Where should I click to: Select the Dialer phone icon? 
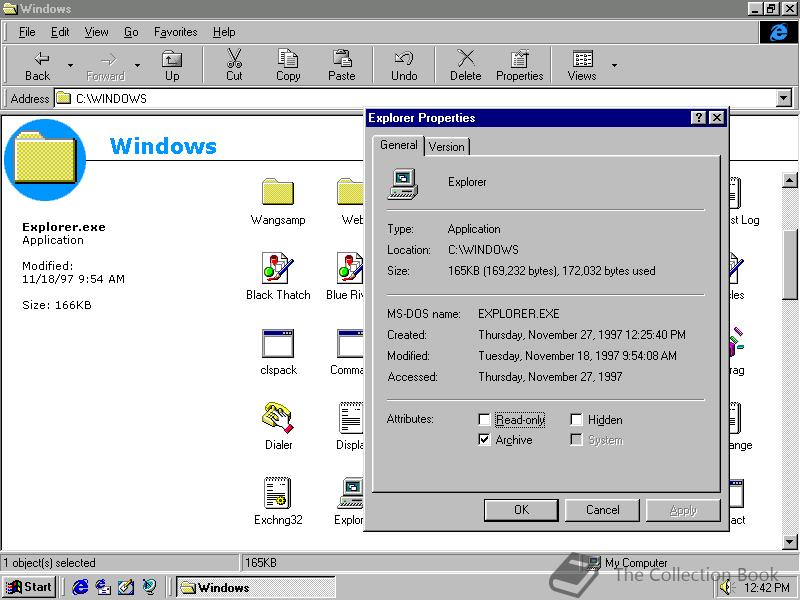278,426
